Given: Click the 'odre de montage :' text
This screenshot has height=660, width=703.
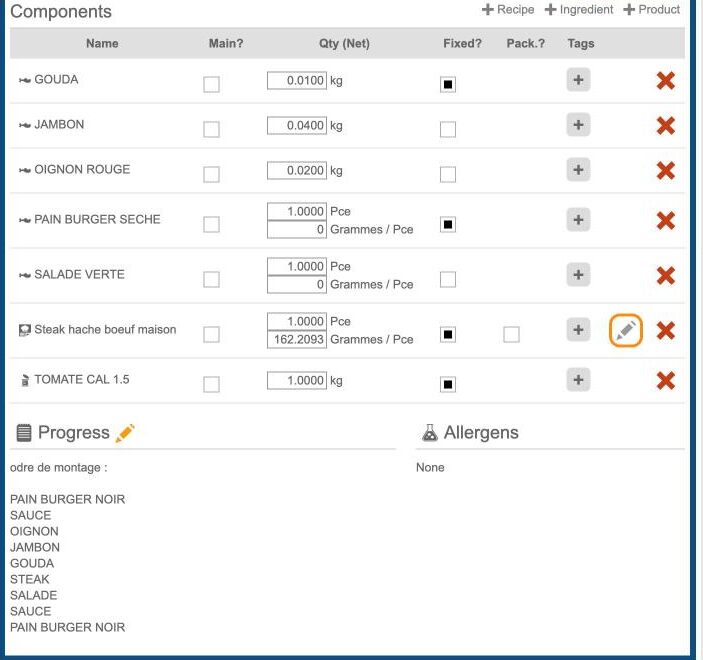Looking at the screenshot, I should [59, 468].
